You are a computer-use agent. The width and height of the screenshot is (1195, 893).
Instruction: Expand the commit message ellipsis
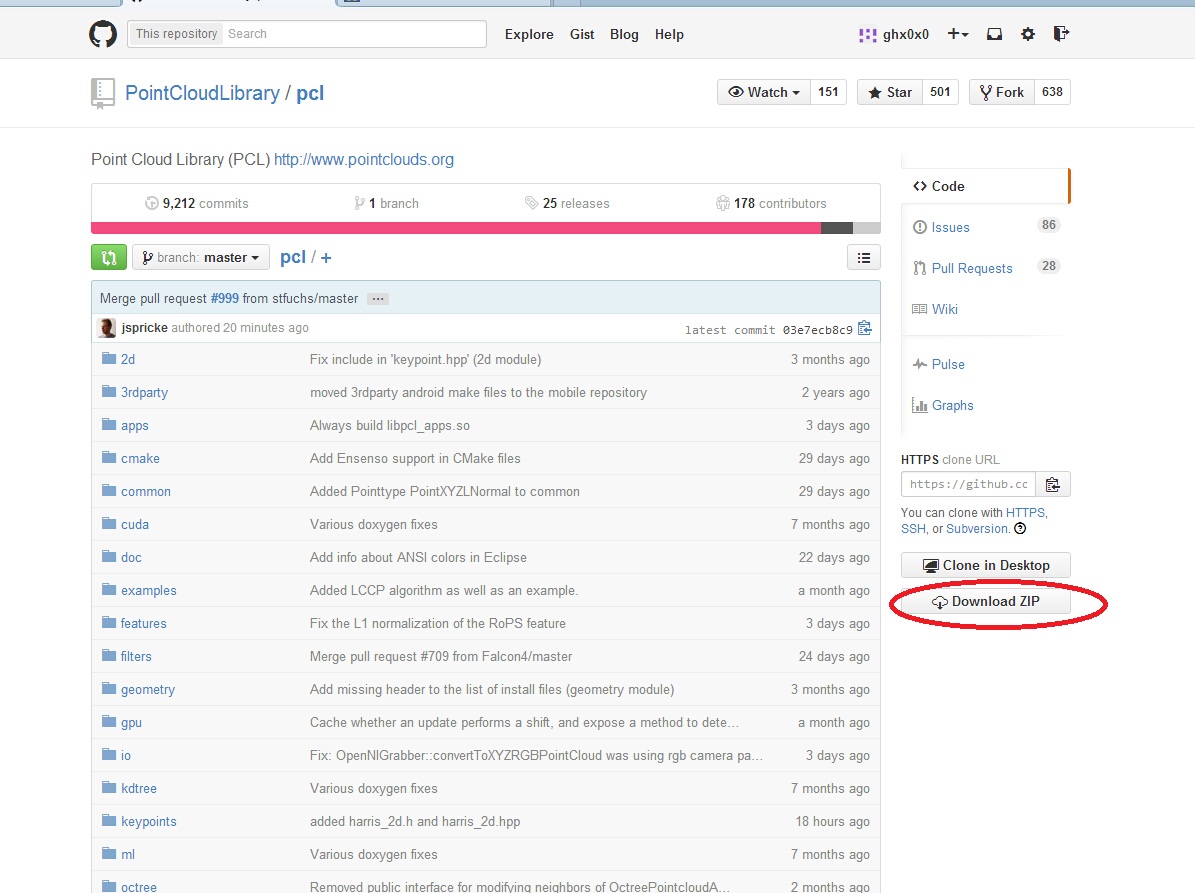pos(378,299)
